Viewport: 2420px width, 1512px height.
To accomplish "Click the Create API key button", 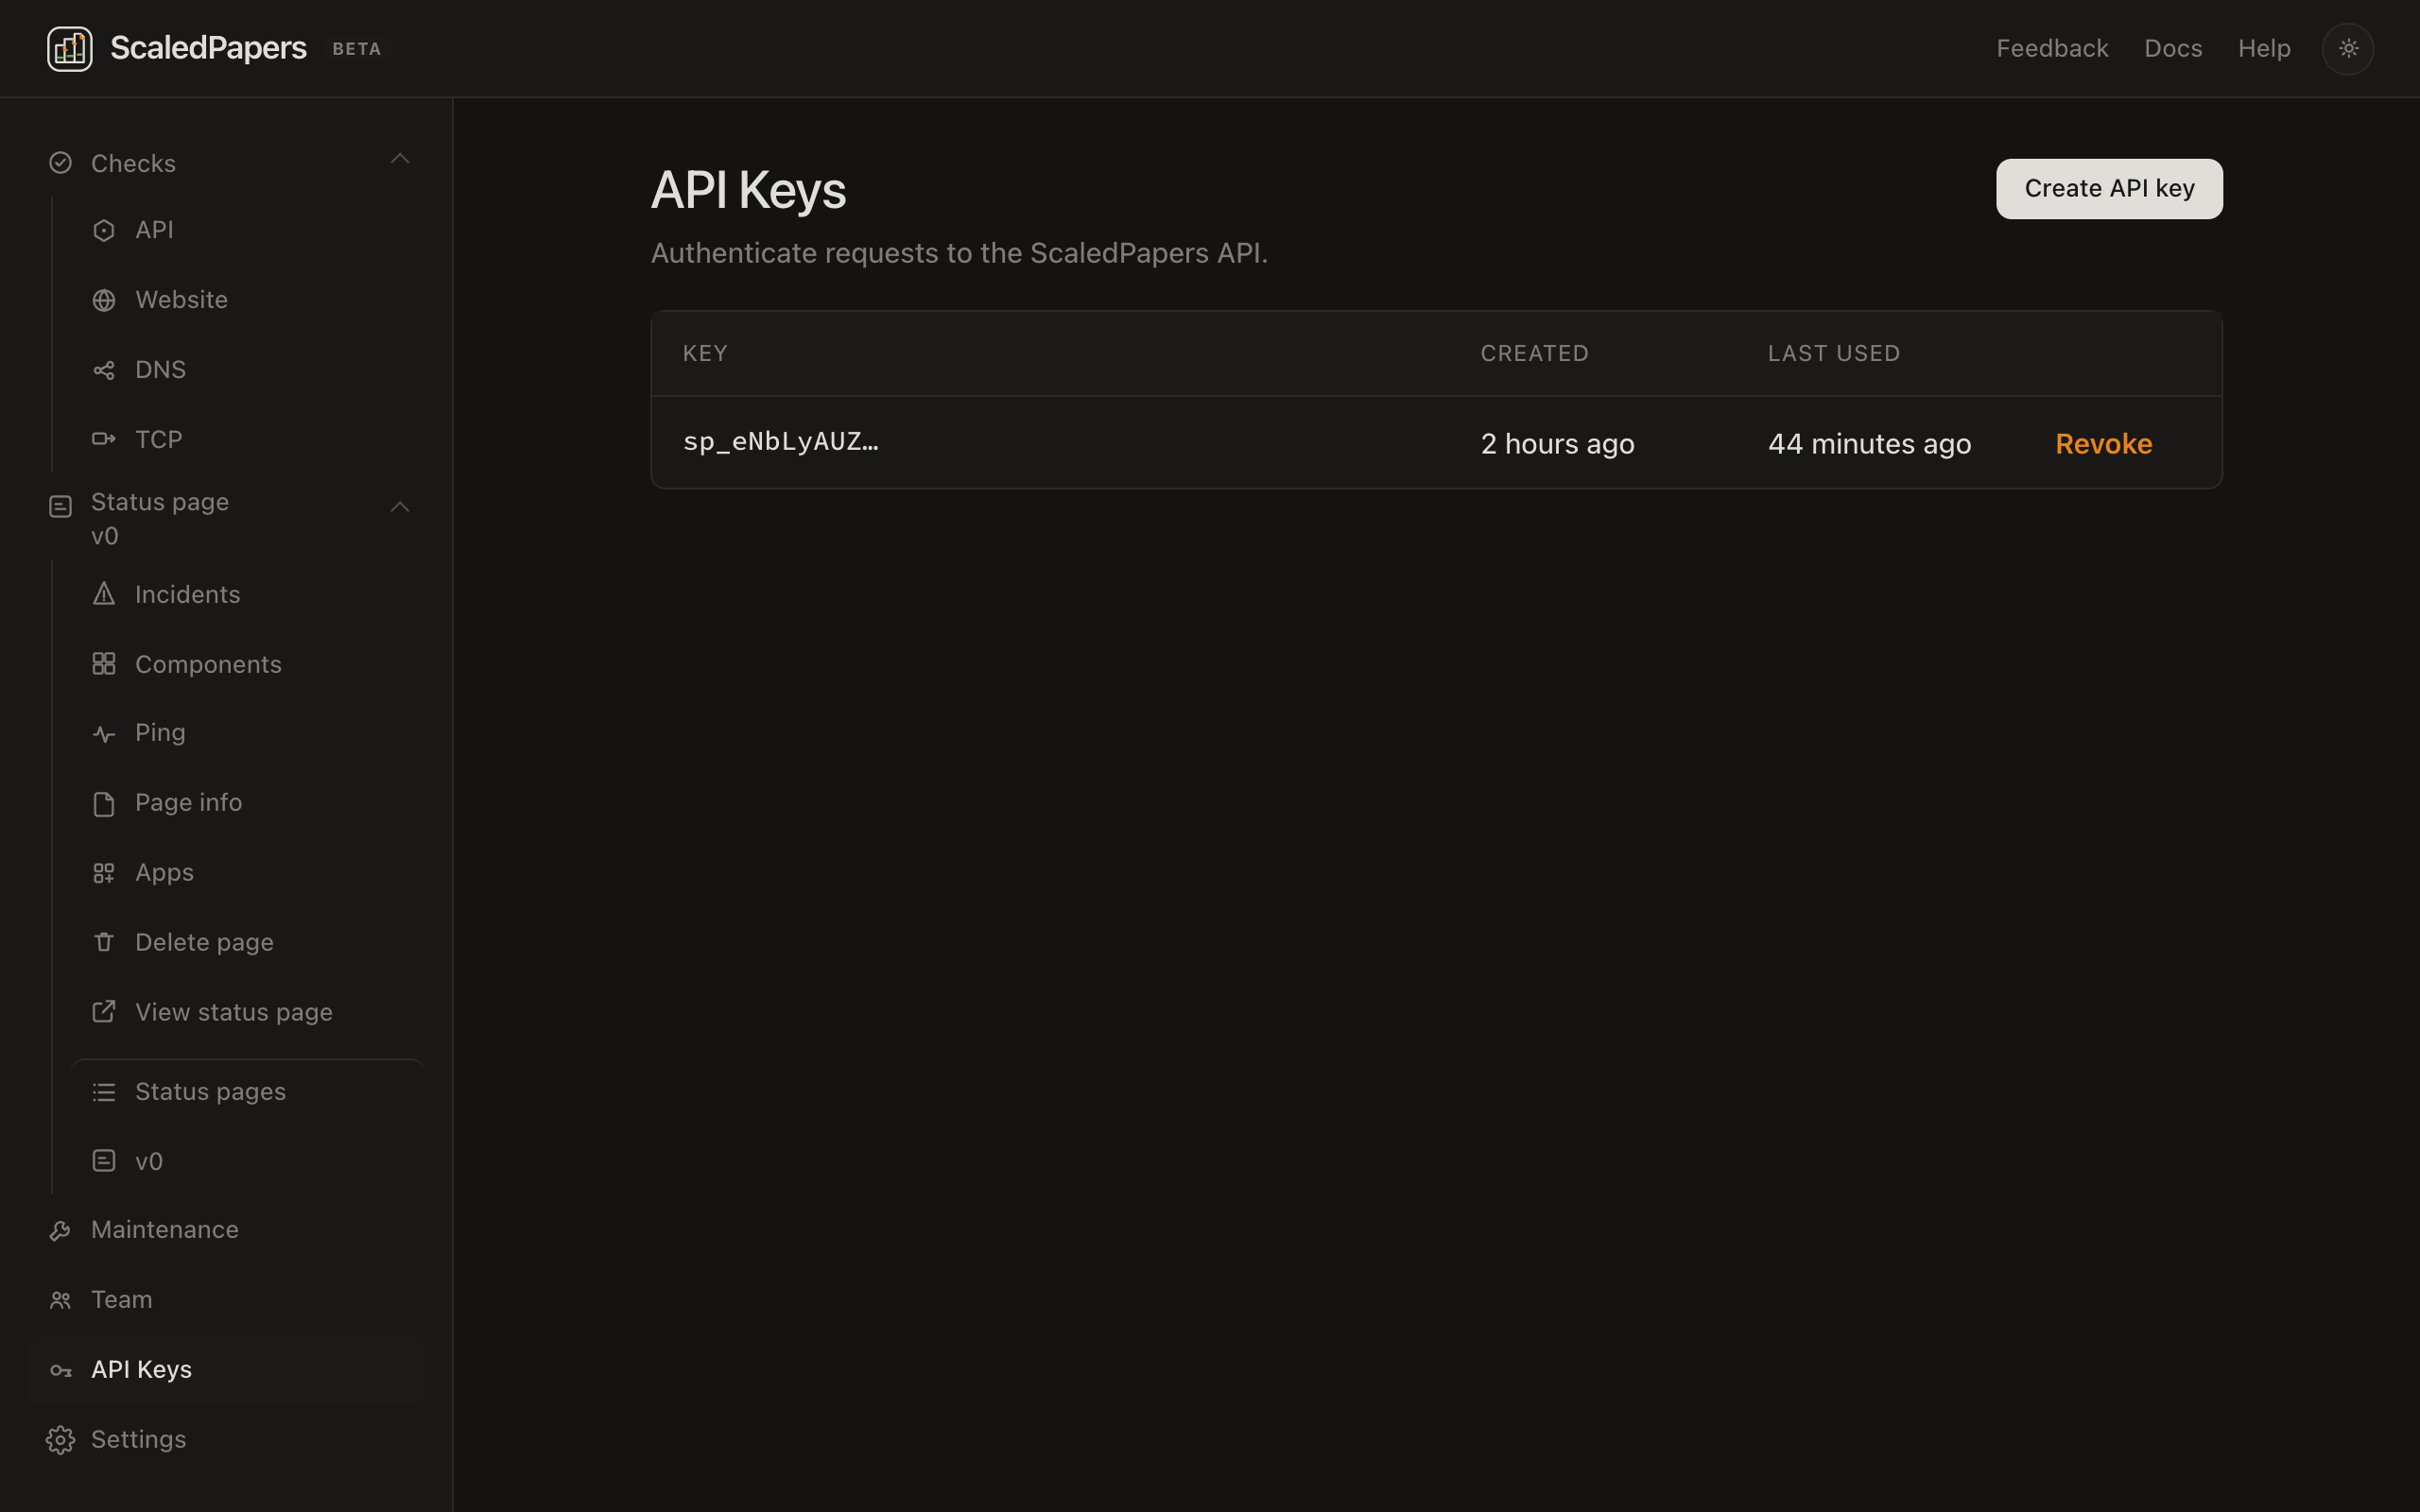I will pos(2109,188).
